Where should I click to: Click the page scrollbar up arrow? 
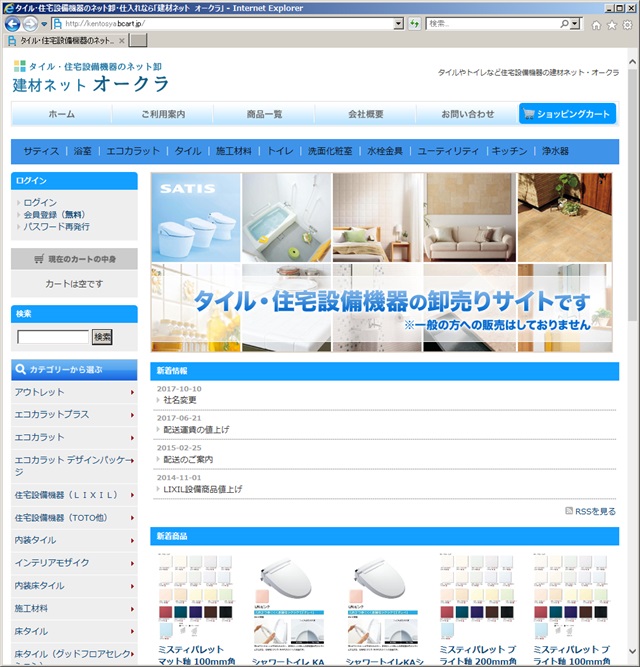pyautogui.click(x=632, y=62)
